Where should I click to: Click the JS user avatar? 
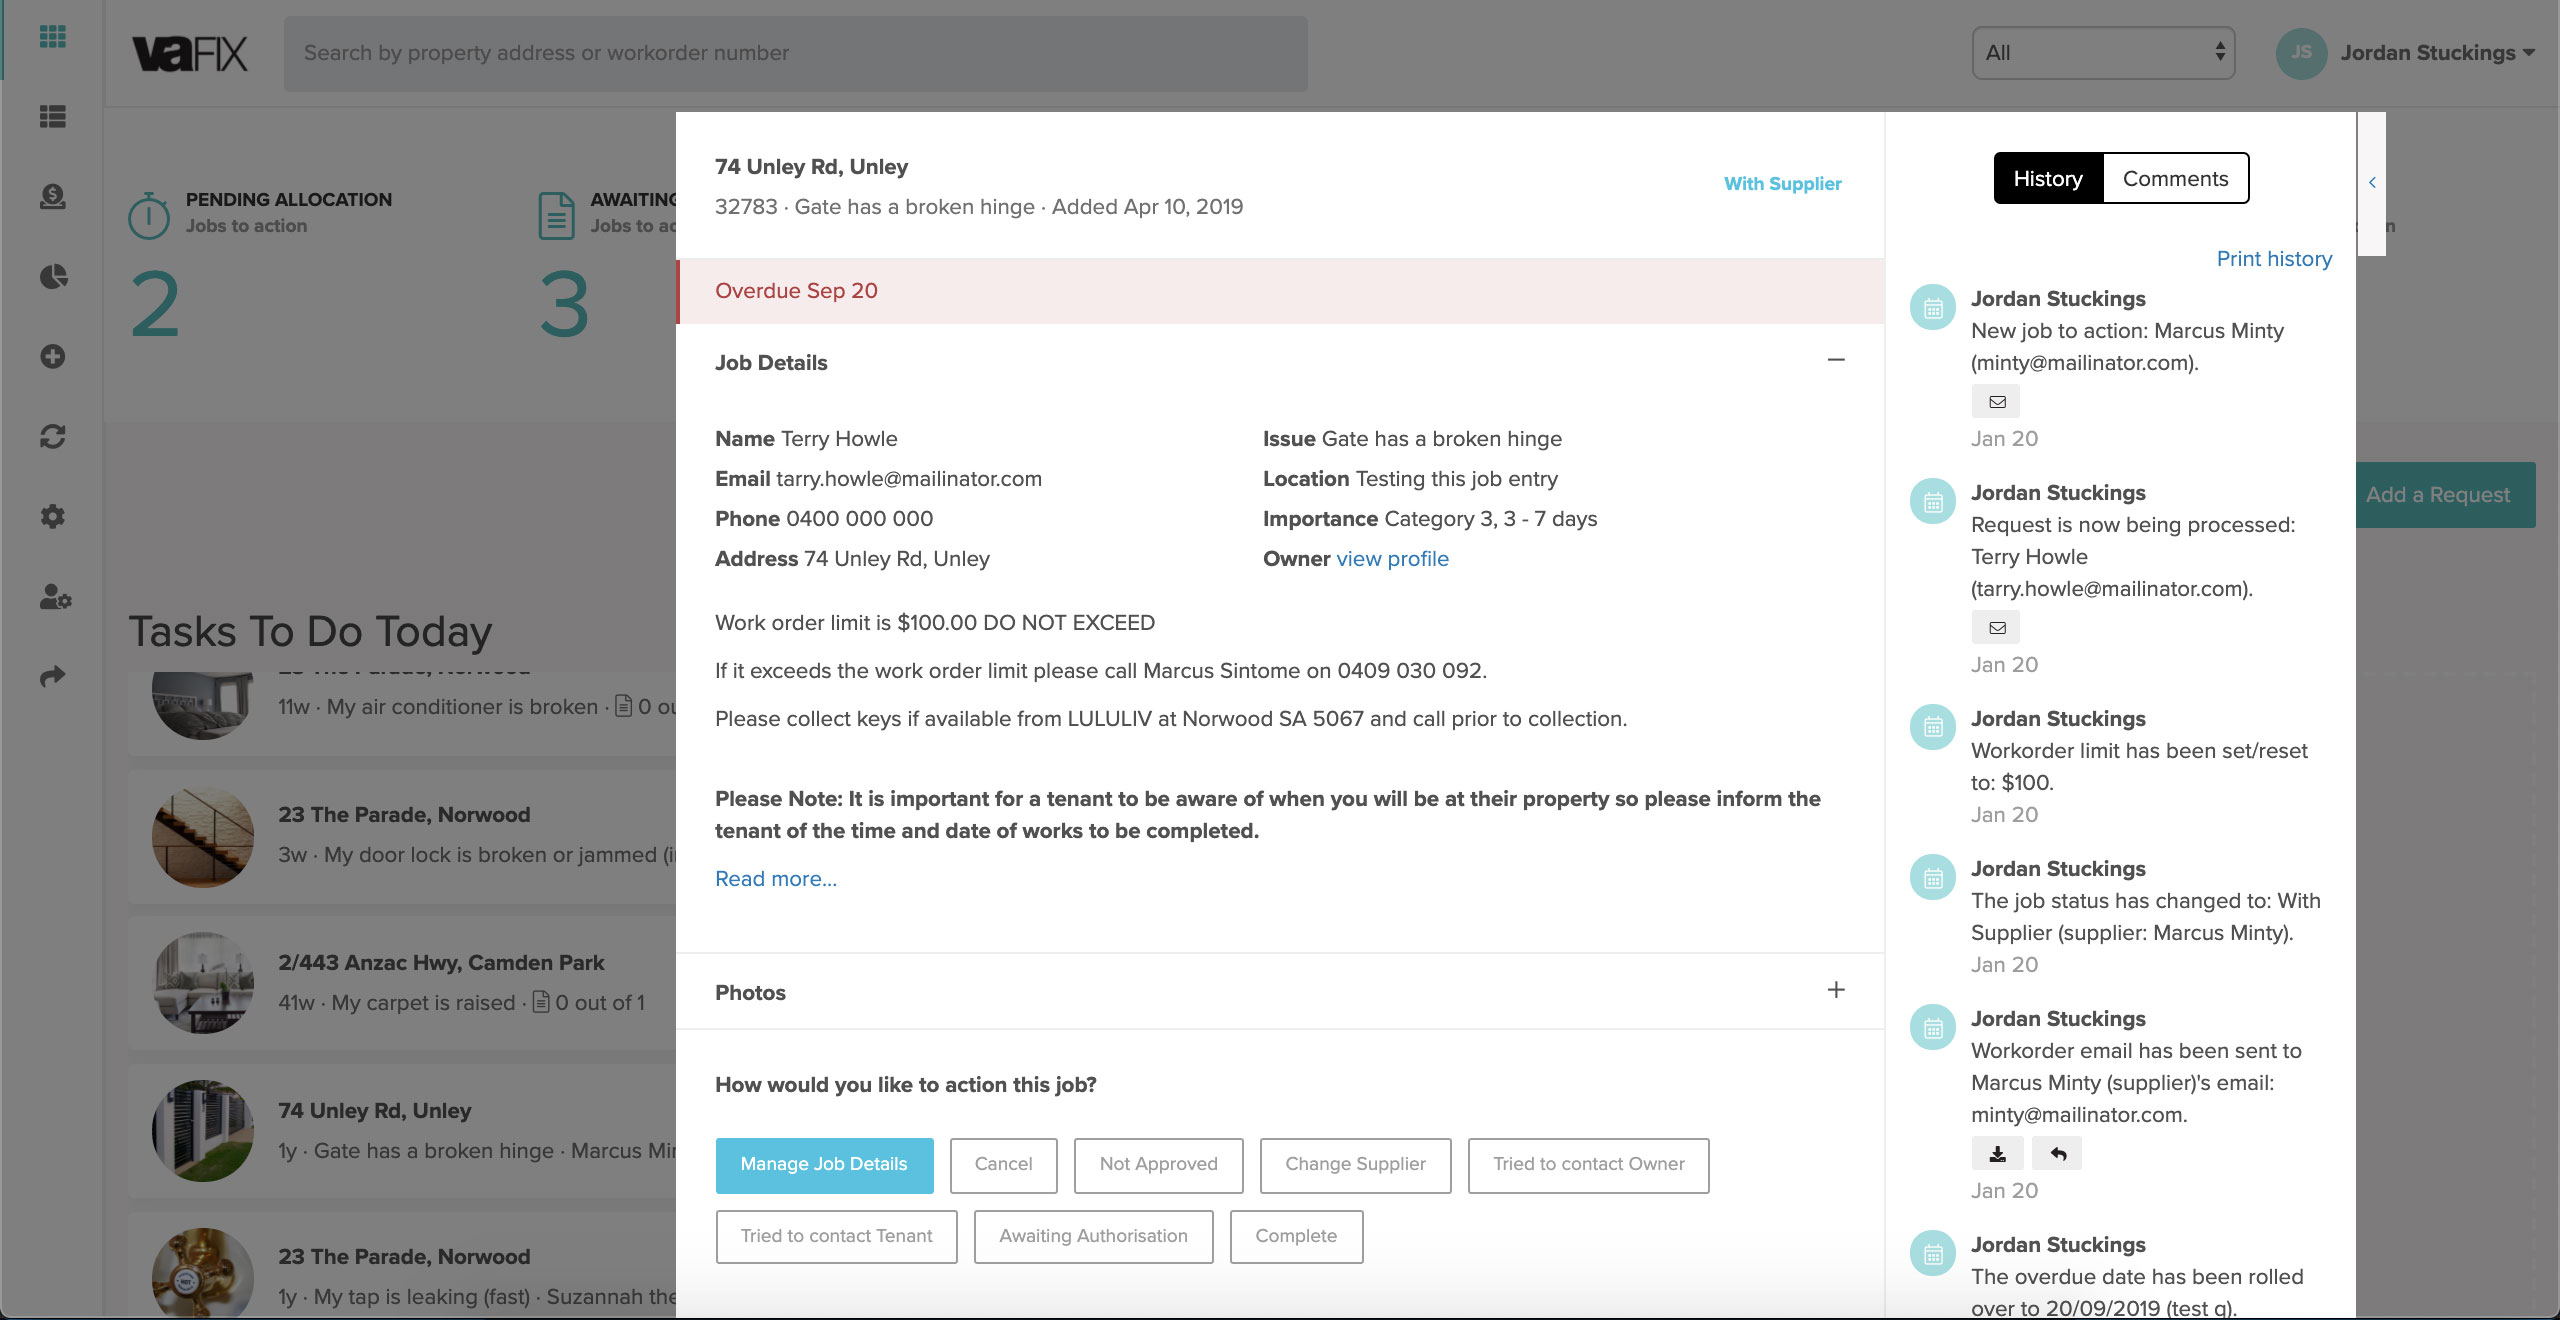tap(2301, 53)
